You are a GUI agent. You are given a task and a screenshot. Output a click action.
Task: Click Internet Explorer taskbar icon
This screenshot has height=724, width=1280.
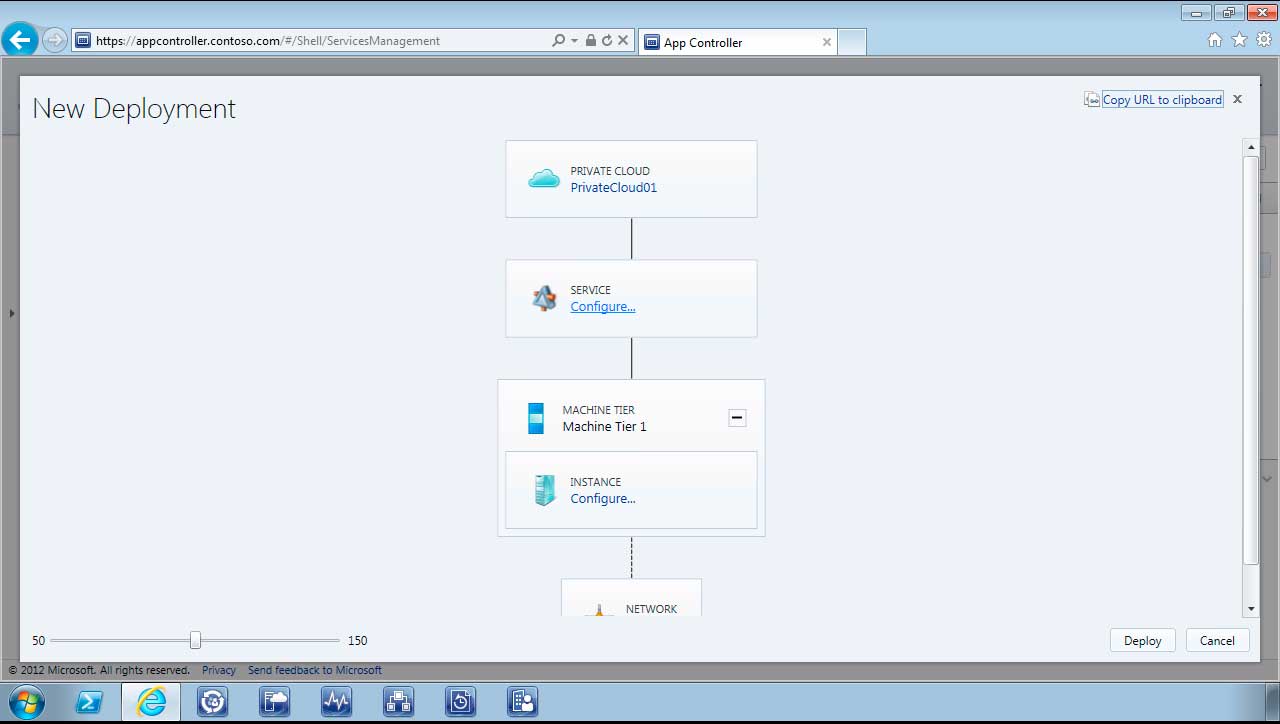(x=151, y=702)
